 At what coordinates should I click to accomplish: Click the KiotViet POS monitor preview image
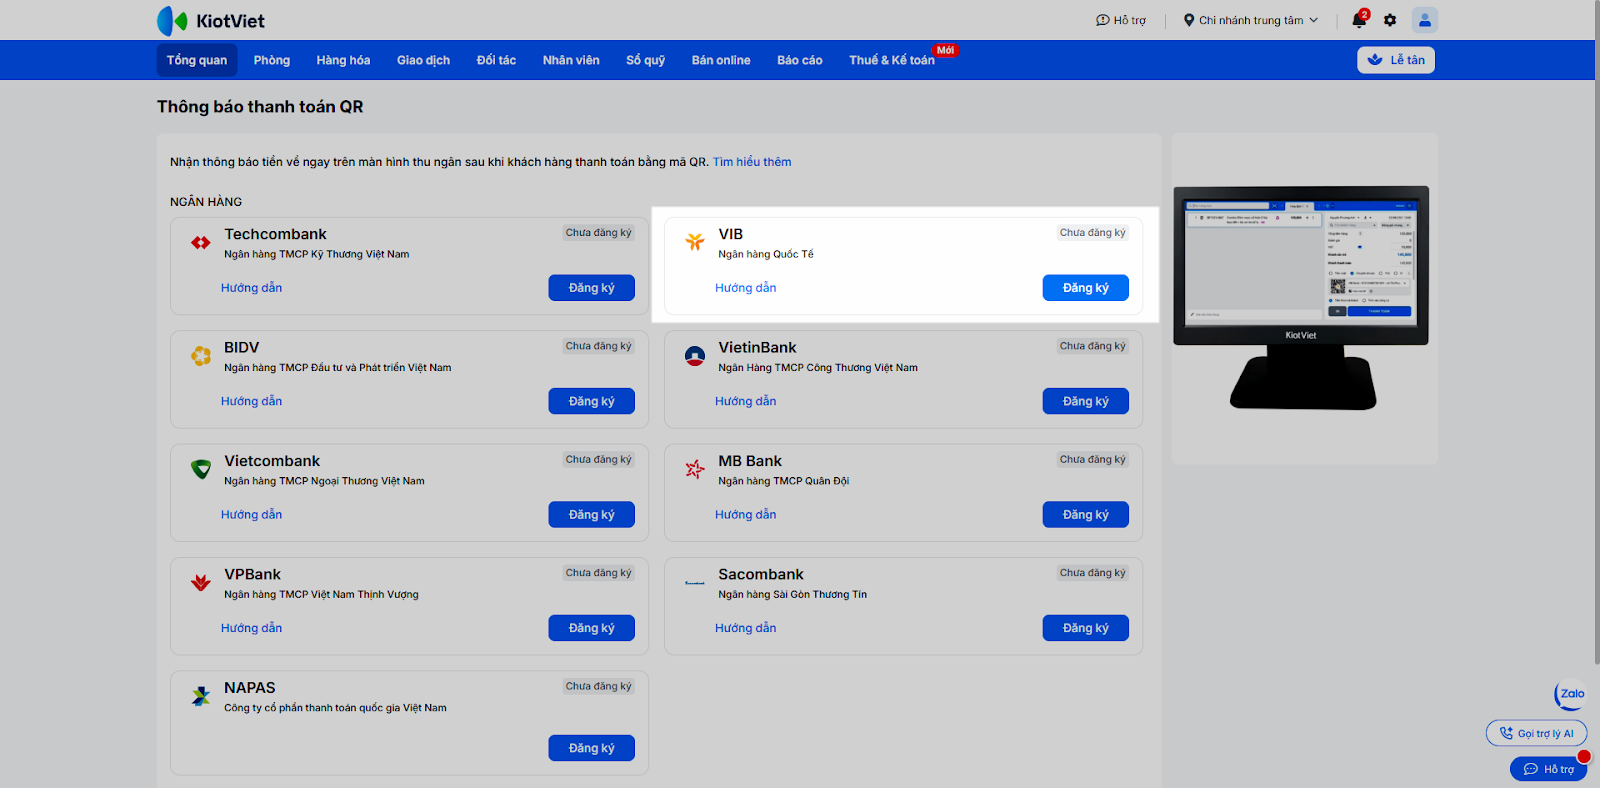tap(1301, 297)
